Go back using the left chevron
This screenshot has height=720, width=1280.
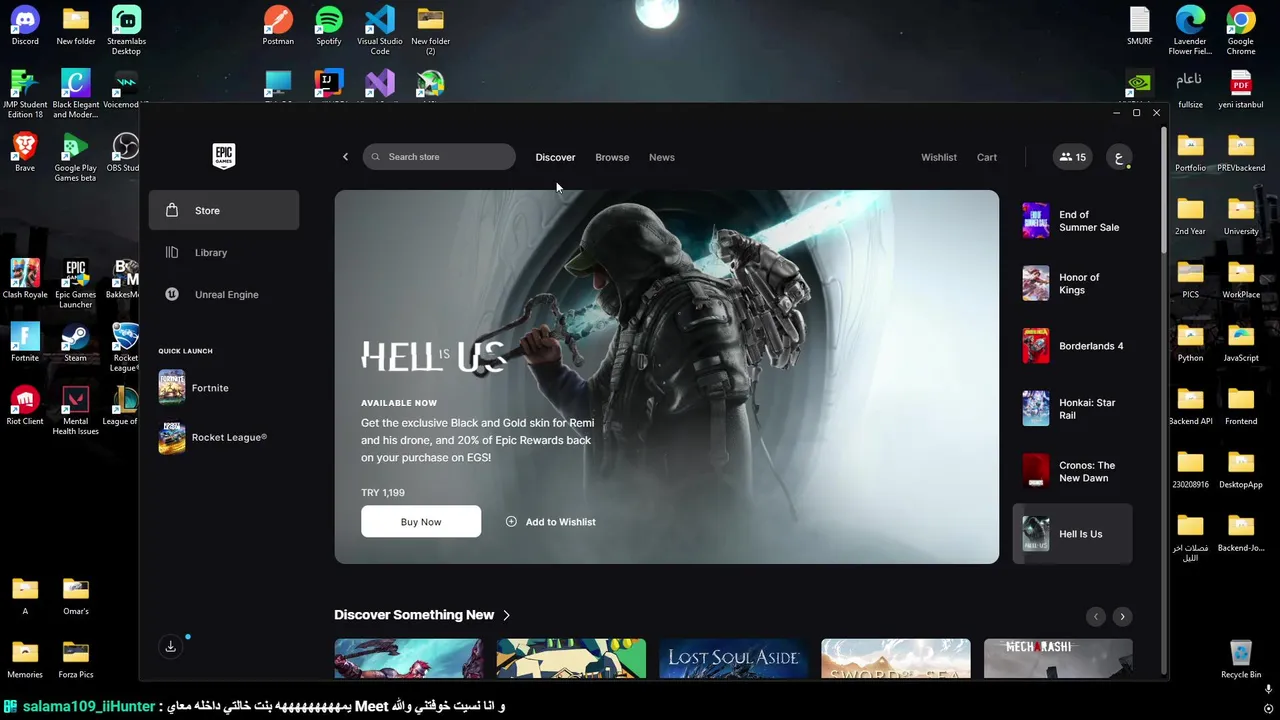coord(346,157)
